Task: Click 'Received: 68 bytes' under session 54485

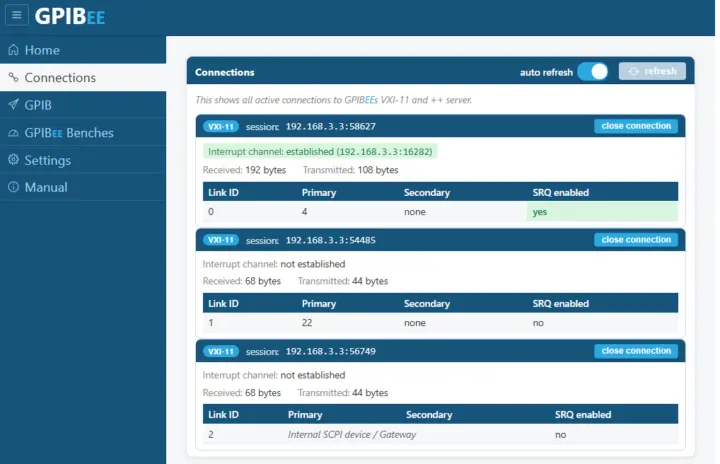Action: [242, 281]
